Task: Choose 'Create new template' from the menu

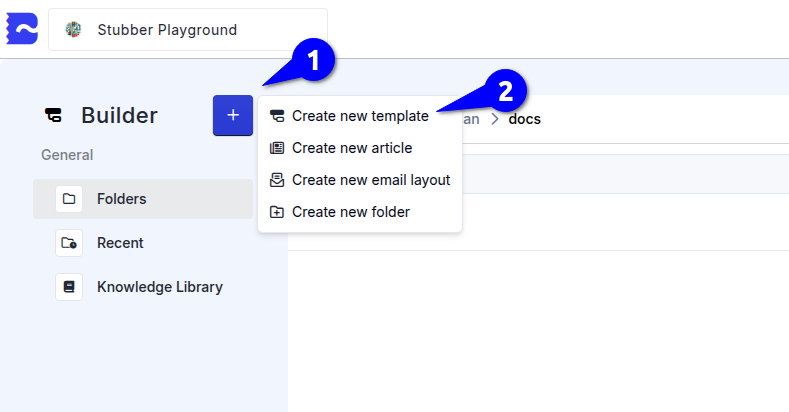Action: (x=360, y=116)
